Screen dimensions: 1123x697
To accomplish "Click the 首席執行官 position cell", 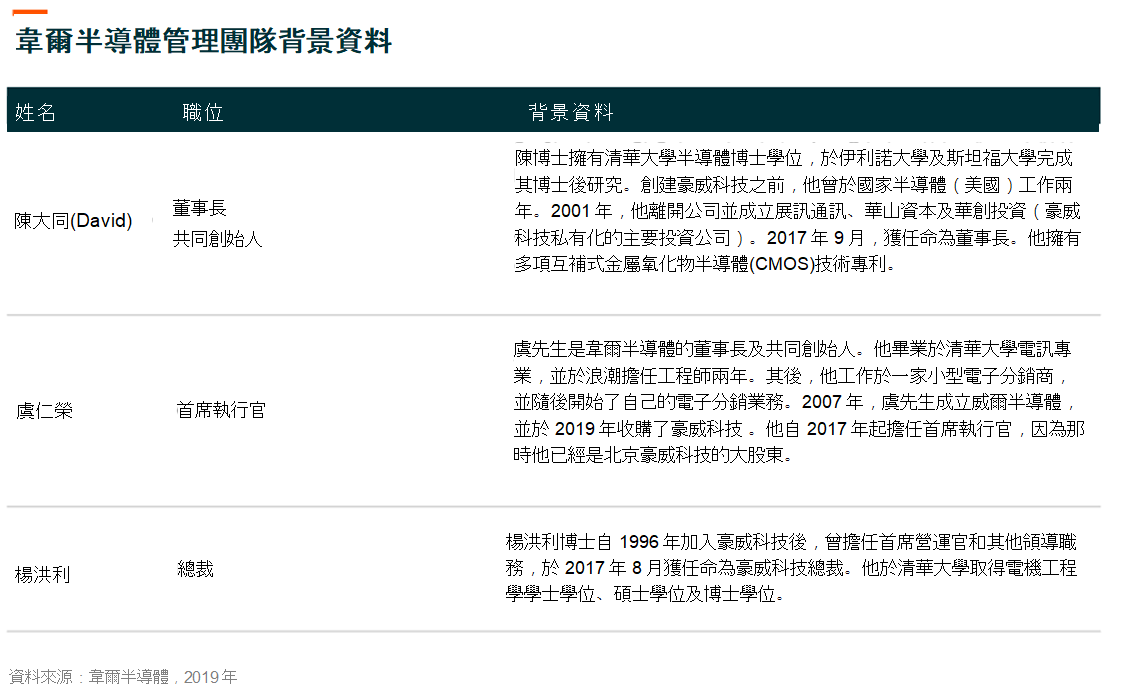I will (x=221, y=410).
